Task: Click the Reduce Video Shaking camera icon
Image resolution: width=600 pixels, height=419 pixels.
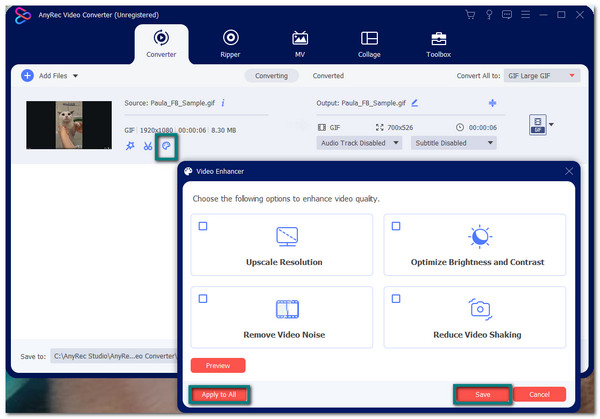Action: pos(480,309)
